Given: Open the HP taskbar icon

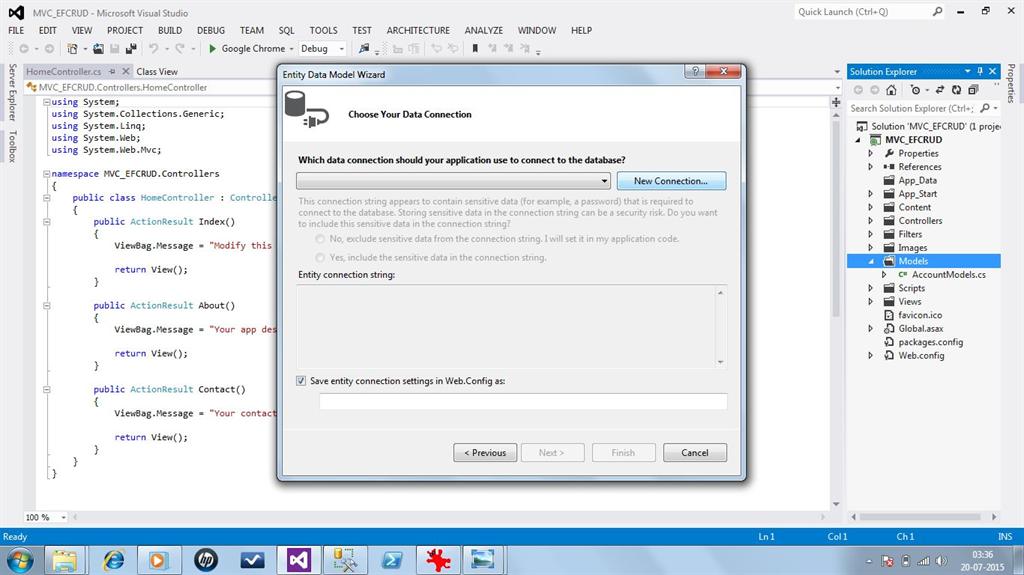Looking at the screenshot, I should point(206,560).
